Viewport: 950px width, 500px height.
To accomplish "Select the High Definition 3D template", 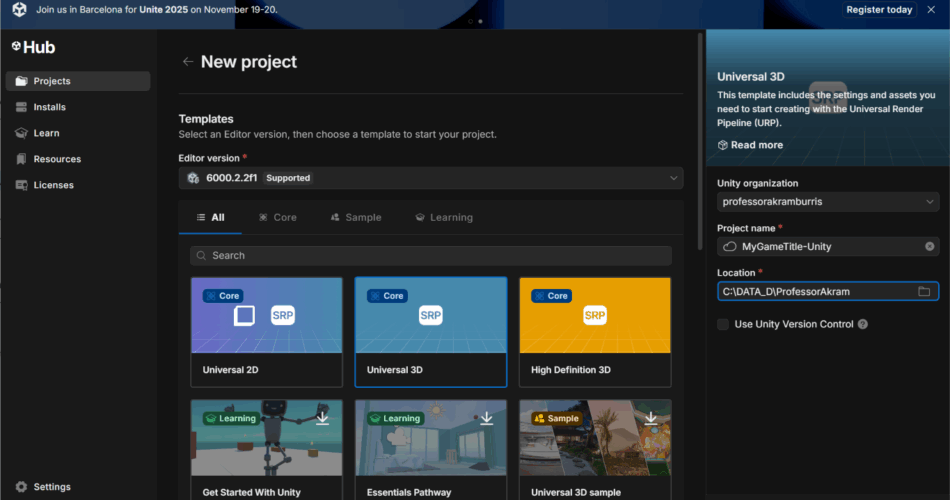I will tap(595, 332).
